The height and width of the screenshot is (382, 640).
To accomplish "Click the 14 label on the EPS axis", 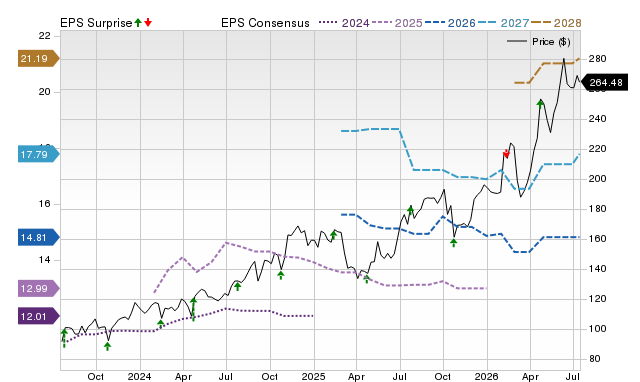I will pos(44,260).
